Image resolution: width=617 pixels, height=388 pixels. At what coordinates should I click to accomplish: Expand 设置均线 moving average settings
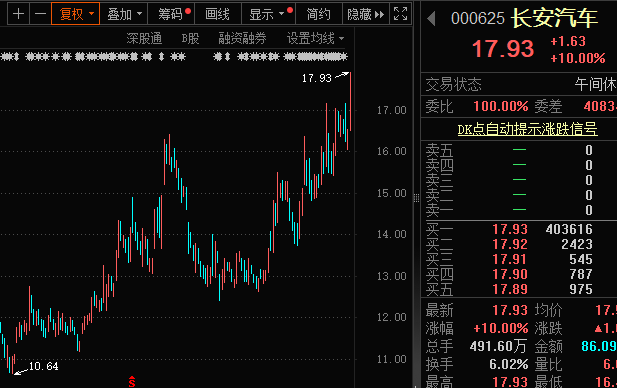(315, 38)
